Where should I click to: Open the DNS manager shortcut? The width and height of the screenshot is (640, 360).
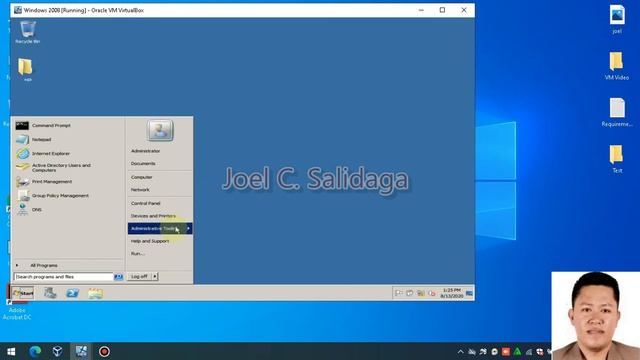point(67,209)
